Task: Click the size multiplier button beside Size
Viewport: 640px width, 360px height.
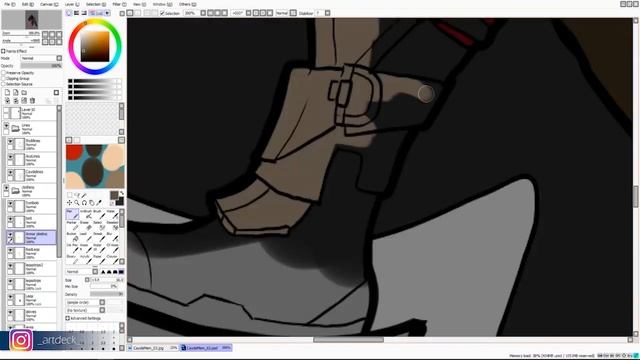Action: pos(87,280)
